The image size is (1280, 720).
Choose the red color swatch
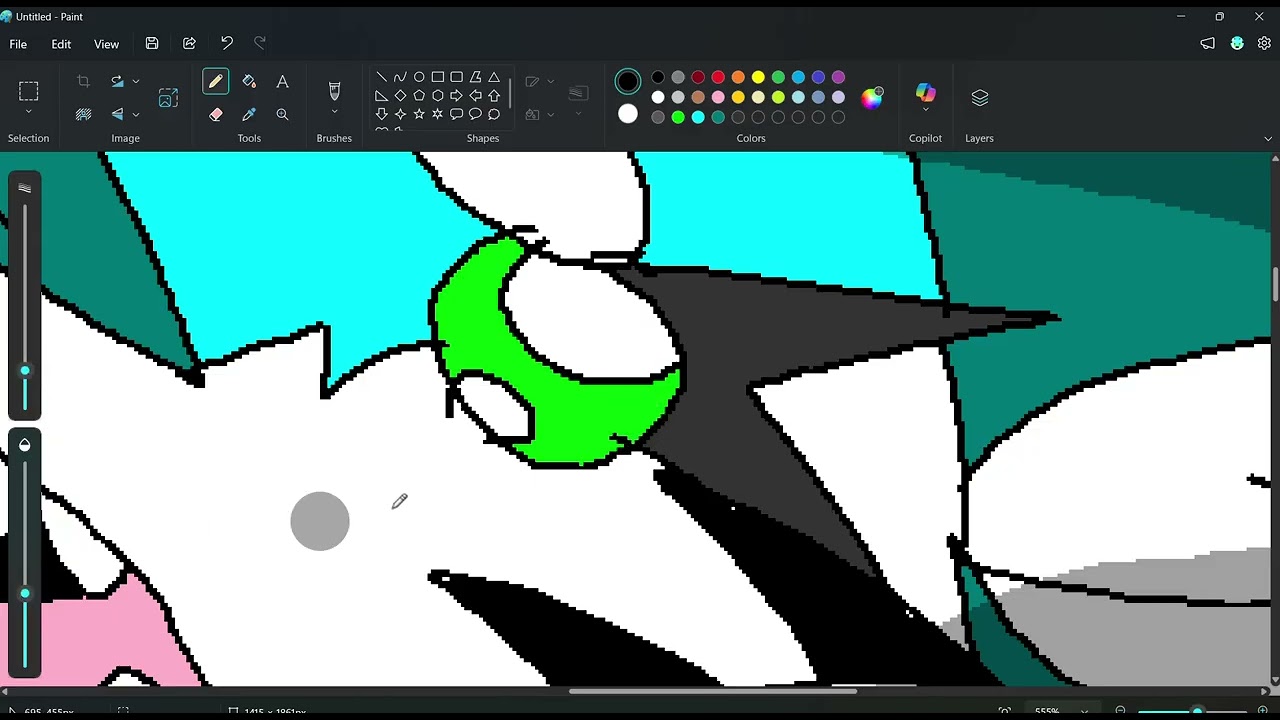718,77
